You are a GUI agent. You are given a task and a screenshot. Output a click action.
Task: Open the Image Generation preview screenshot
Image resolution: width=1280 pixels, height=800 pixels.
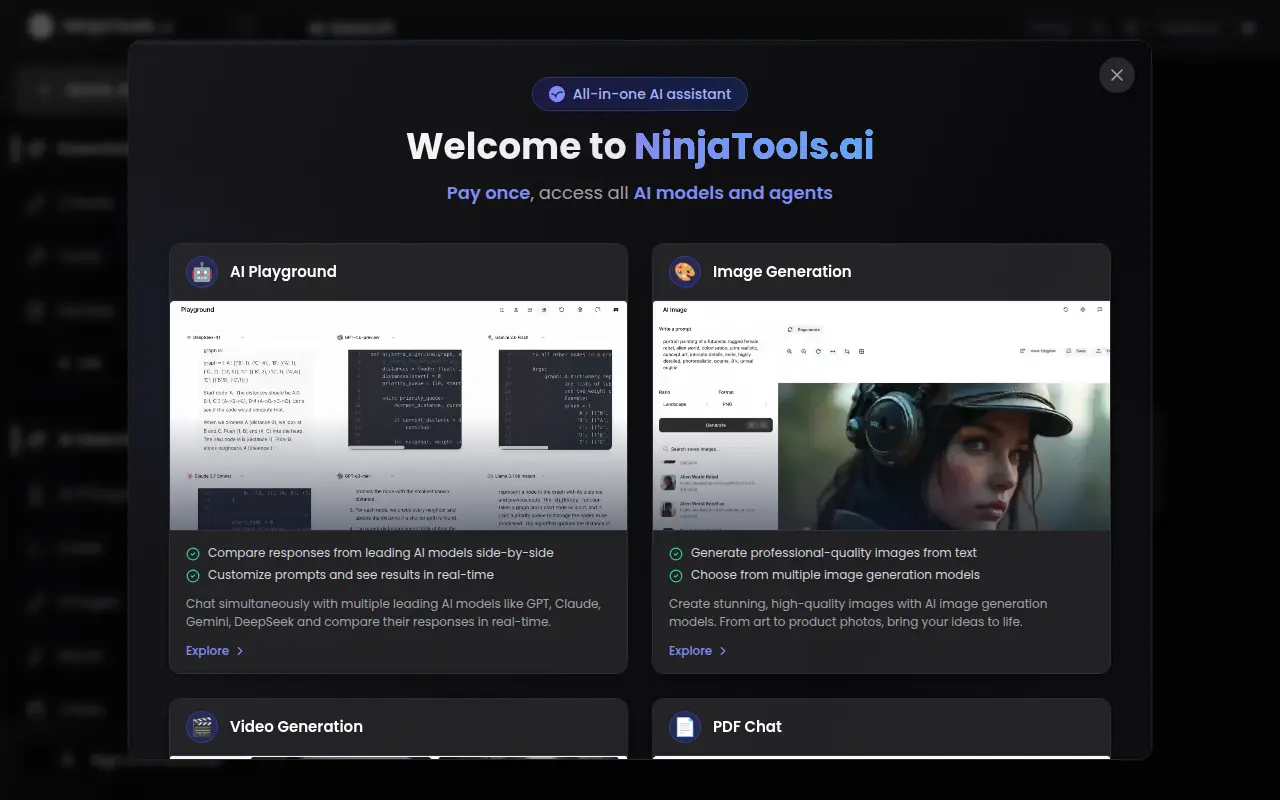tap(881, 416)
